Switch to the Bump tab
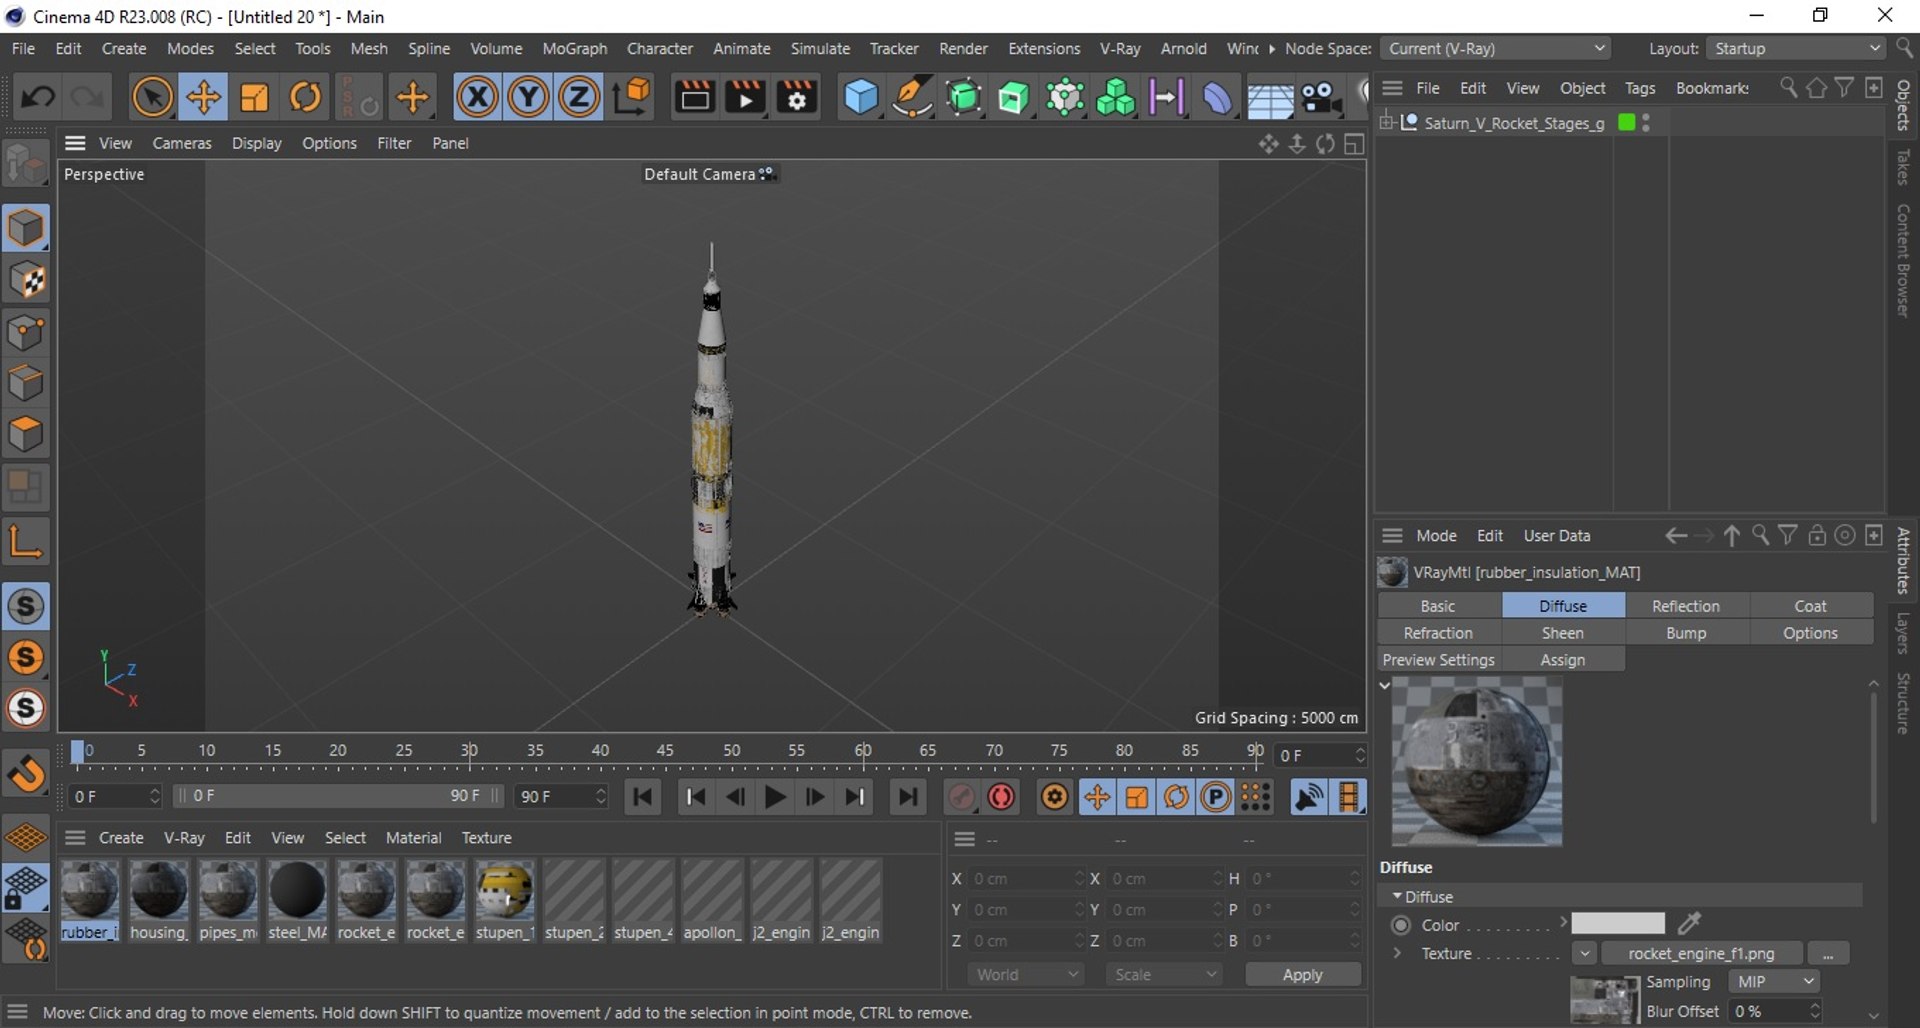Image resolution: width=1920 pixels, height=1028 pixels. [x=1686, y=633]
